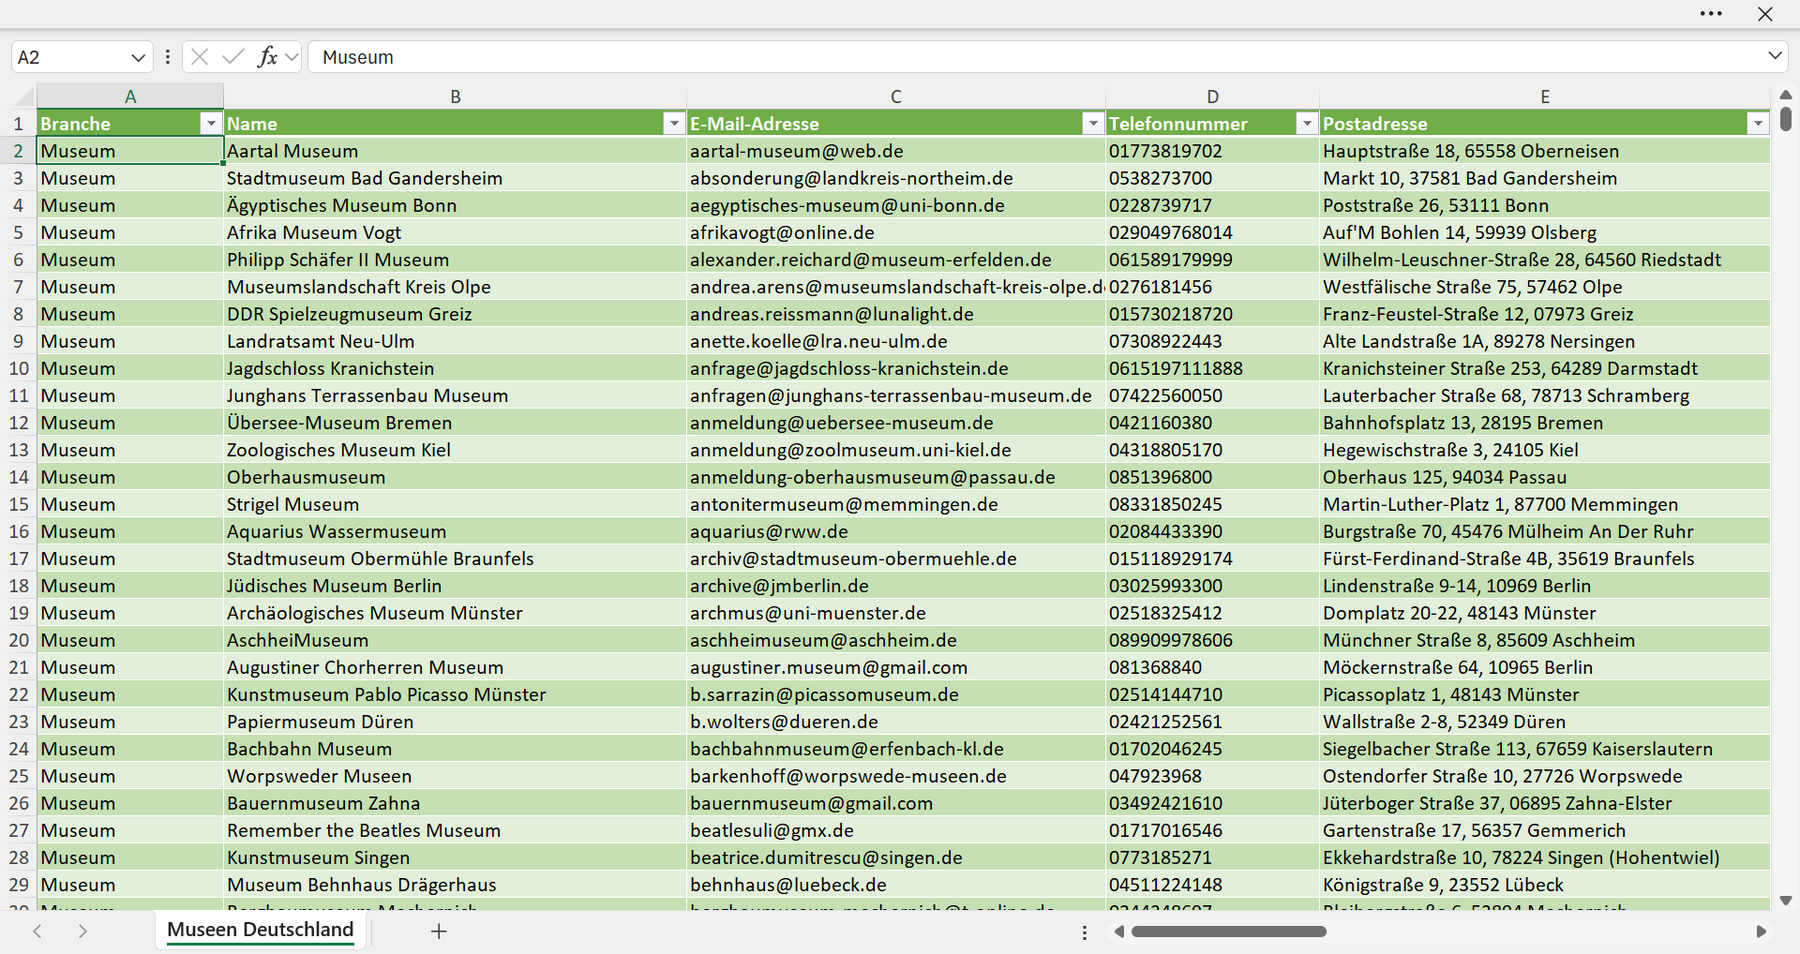Confirm entry with the checkmark icon
The width and height of the screenshot is (1800, 954).
[233, 57]
